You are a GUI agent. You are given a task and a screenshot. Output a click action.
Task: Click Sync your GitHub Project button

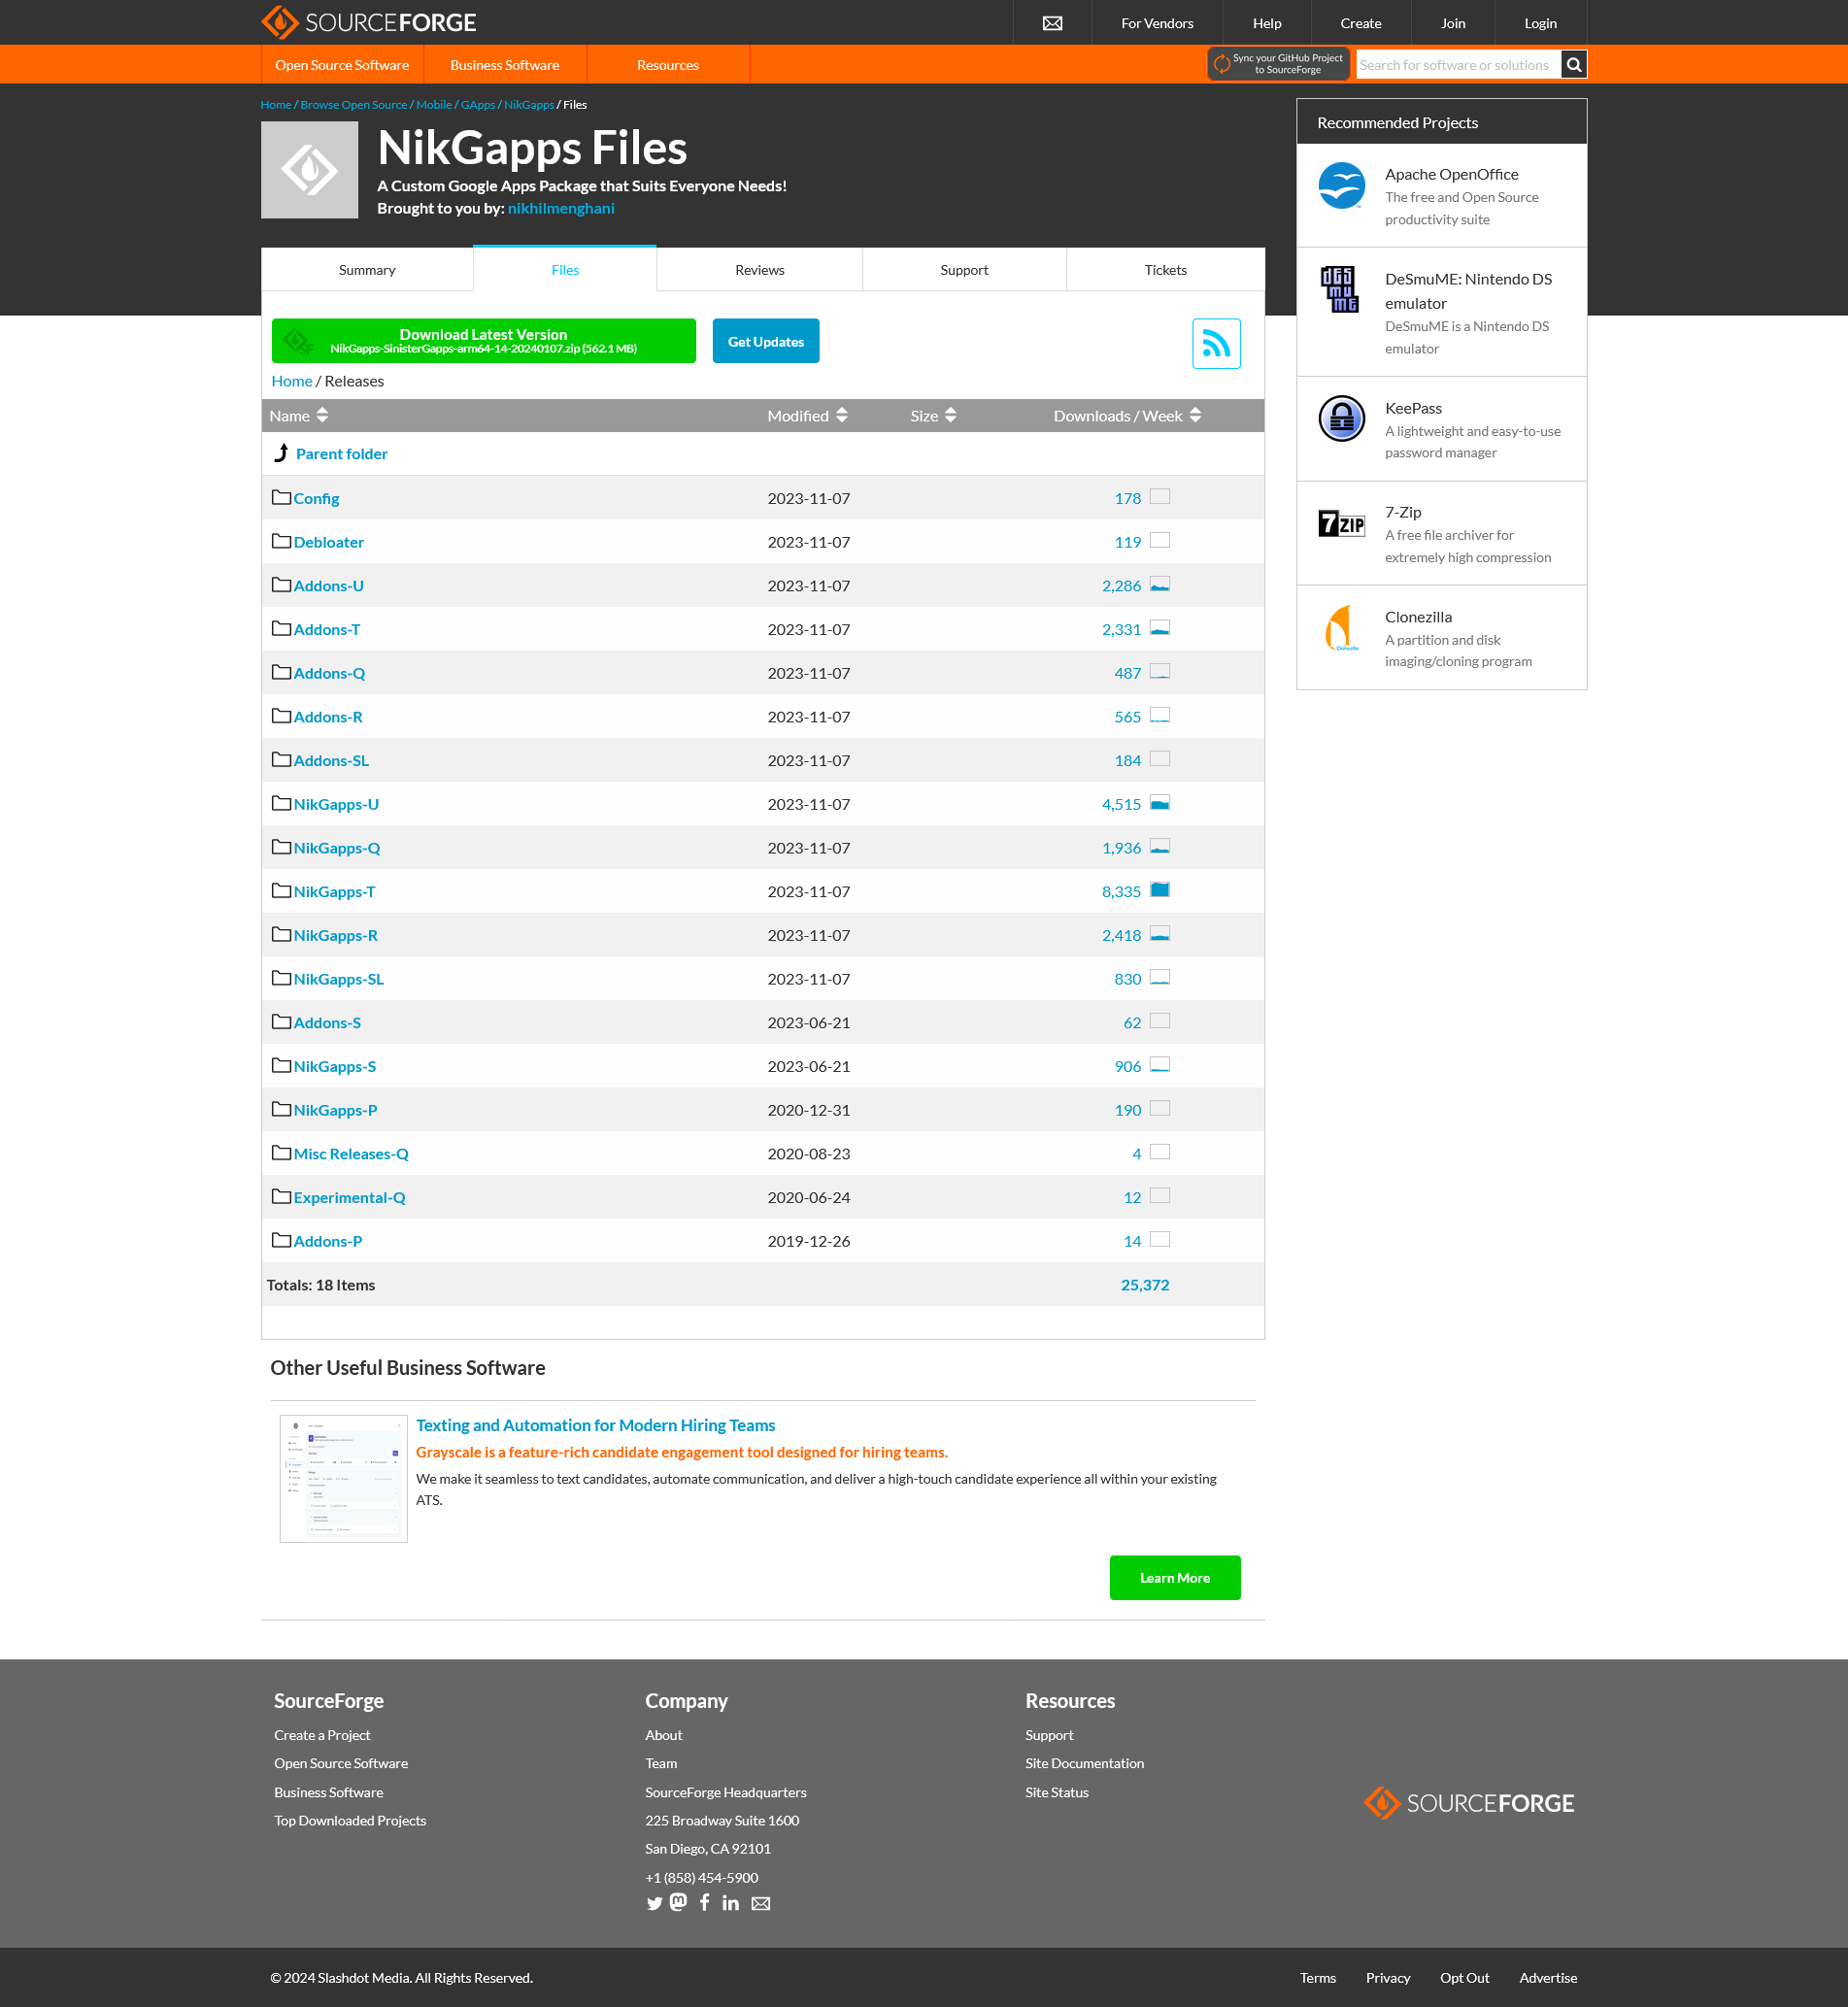click(1279, 64)
